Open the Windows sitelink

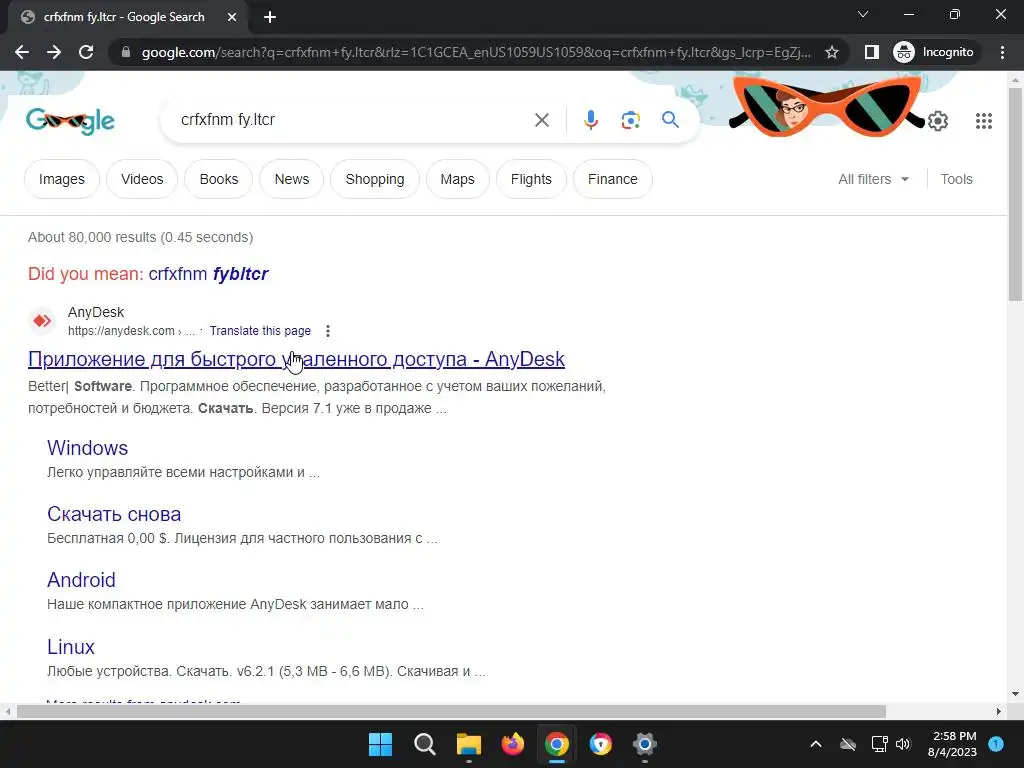(x=88, y=448)
